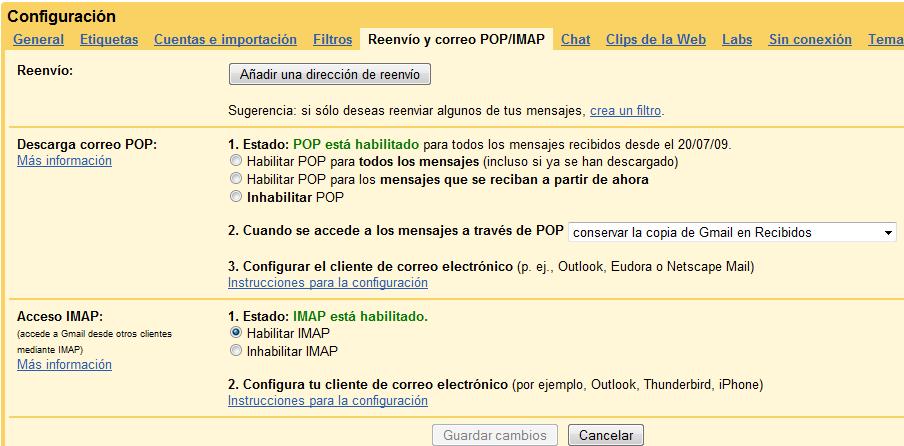904x446 pixels.
Task: Select Habilitar POP for messages from now on
Action: [x=235, y=179]
